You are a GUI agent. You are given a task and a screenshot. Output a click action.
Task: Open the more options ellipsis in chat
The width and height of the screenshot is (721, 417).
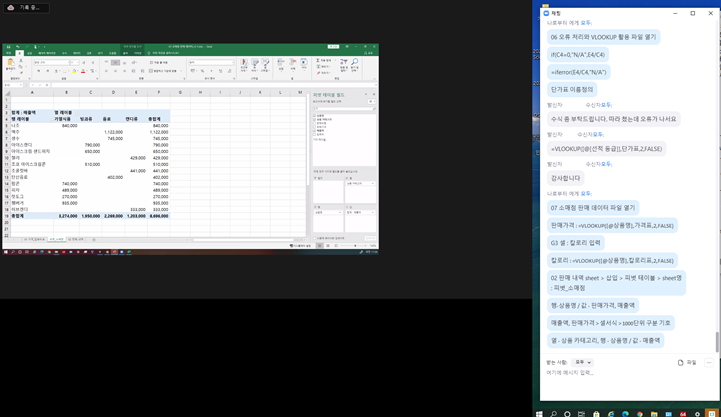pyautogui.click(x=709, y=362)
